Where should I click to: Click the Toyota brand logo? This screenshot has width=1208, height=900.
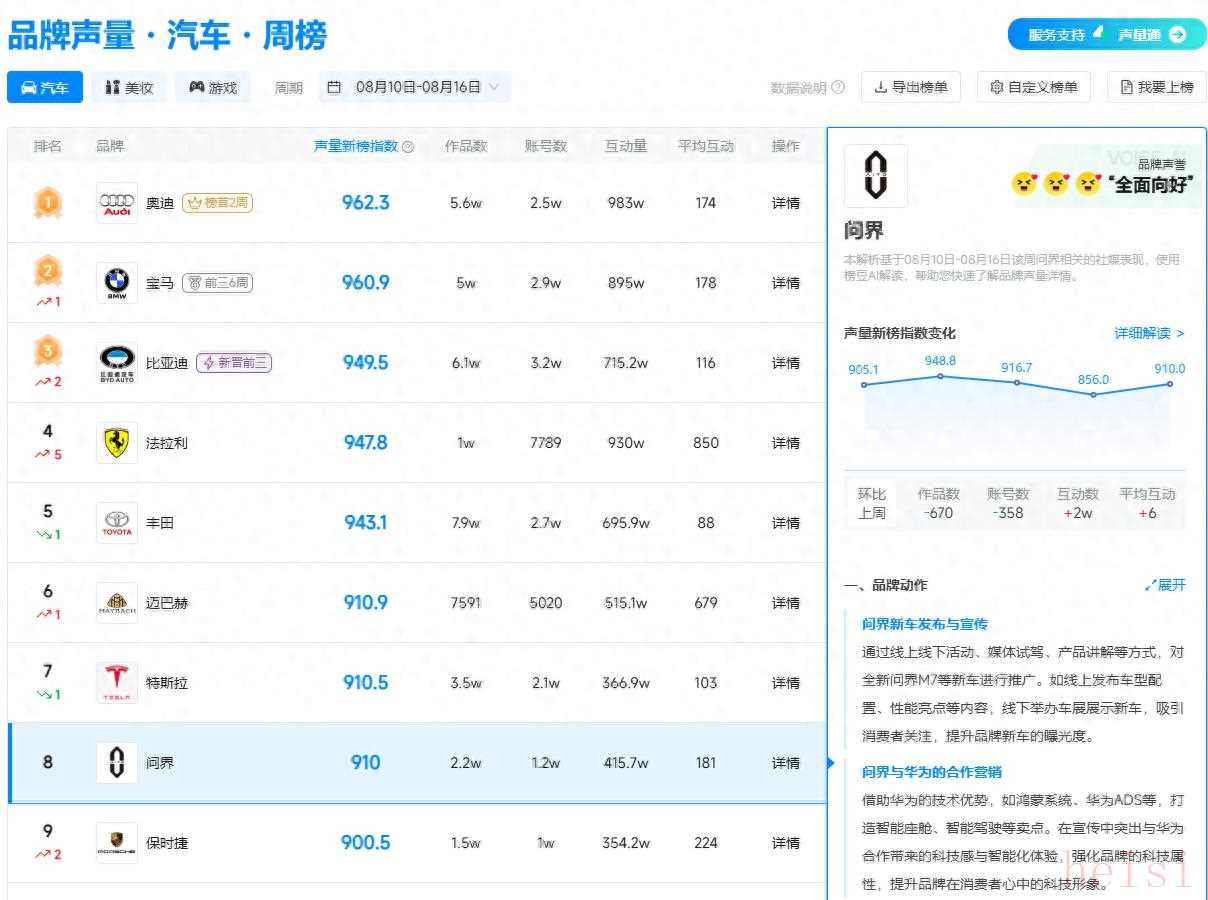117,523
